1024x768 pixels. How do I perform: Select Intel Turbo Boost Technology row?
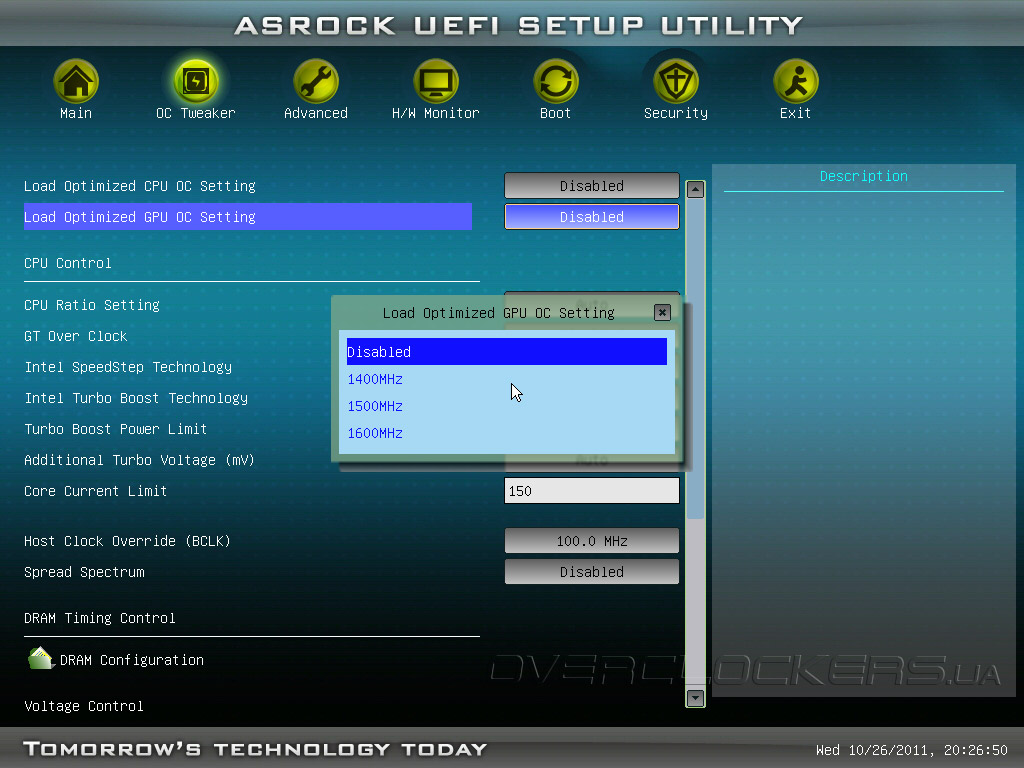pyautogui.click(x=136, y=398)
